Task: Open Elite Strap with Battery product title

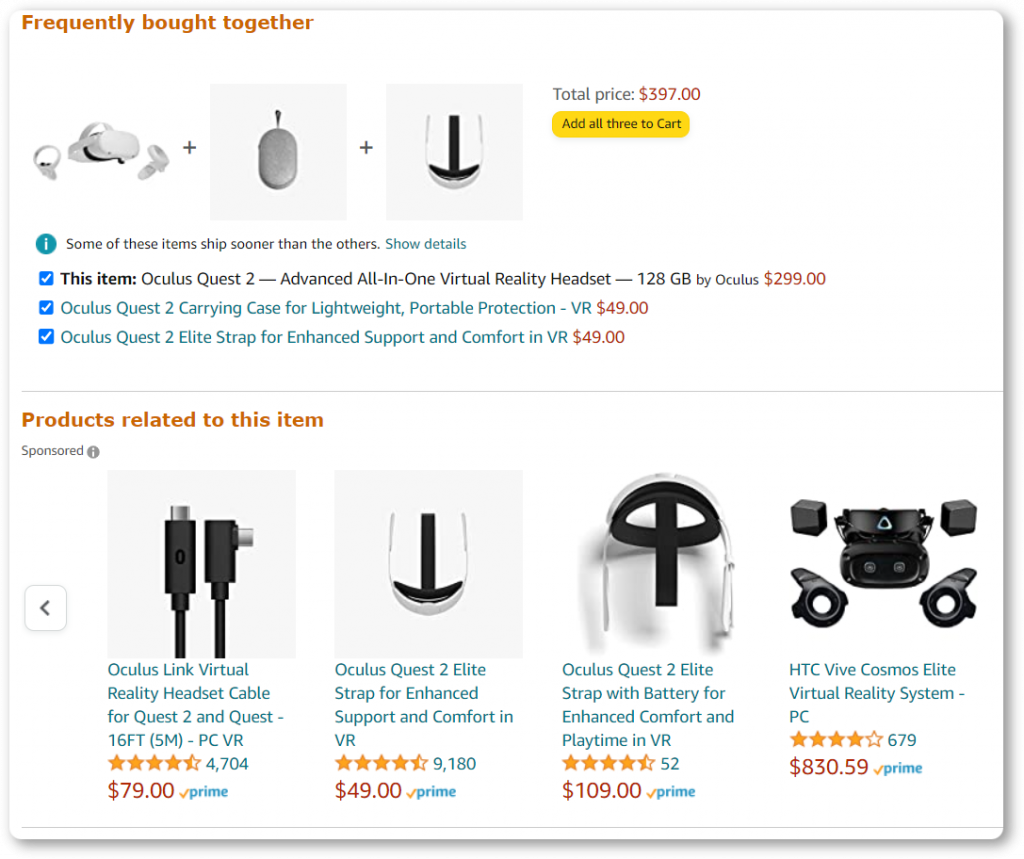Action: click(648, 705)
